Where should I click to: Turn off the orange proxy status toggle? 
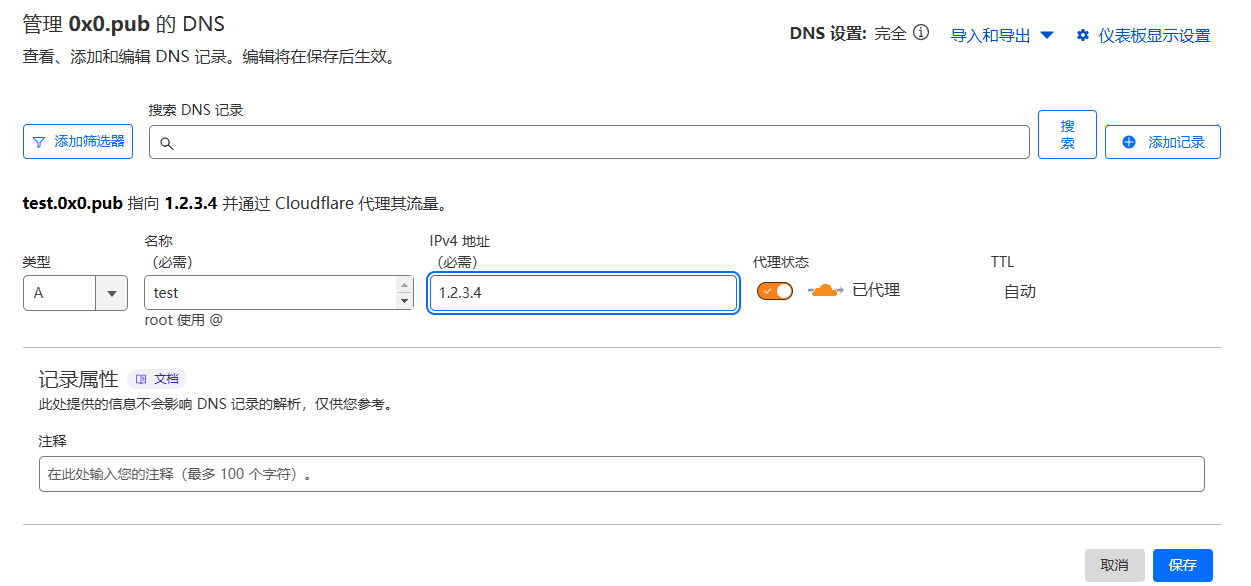775,291
